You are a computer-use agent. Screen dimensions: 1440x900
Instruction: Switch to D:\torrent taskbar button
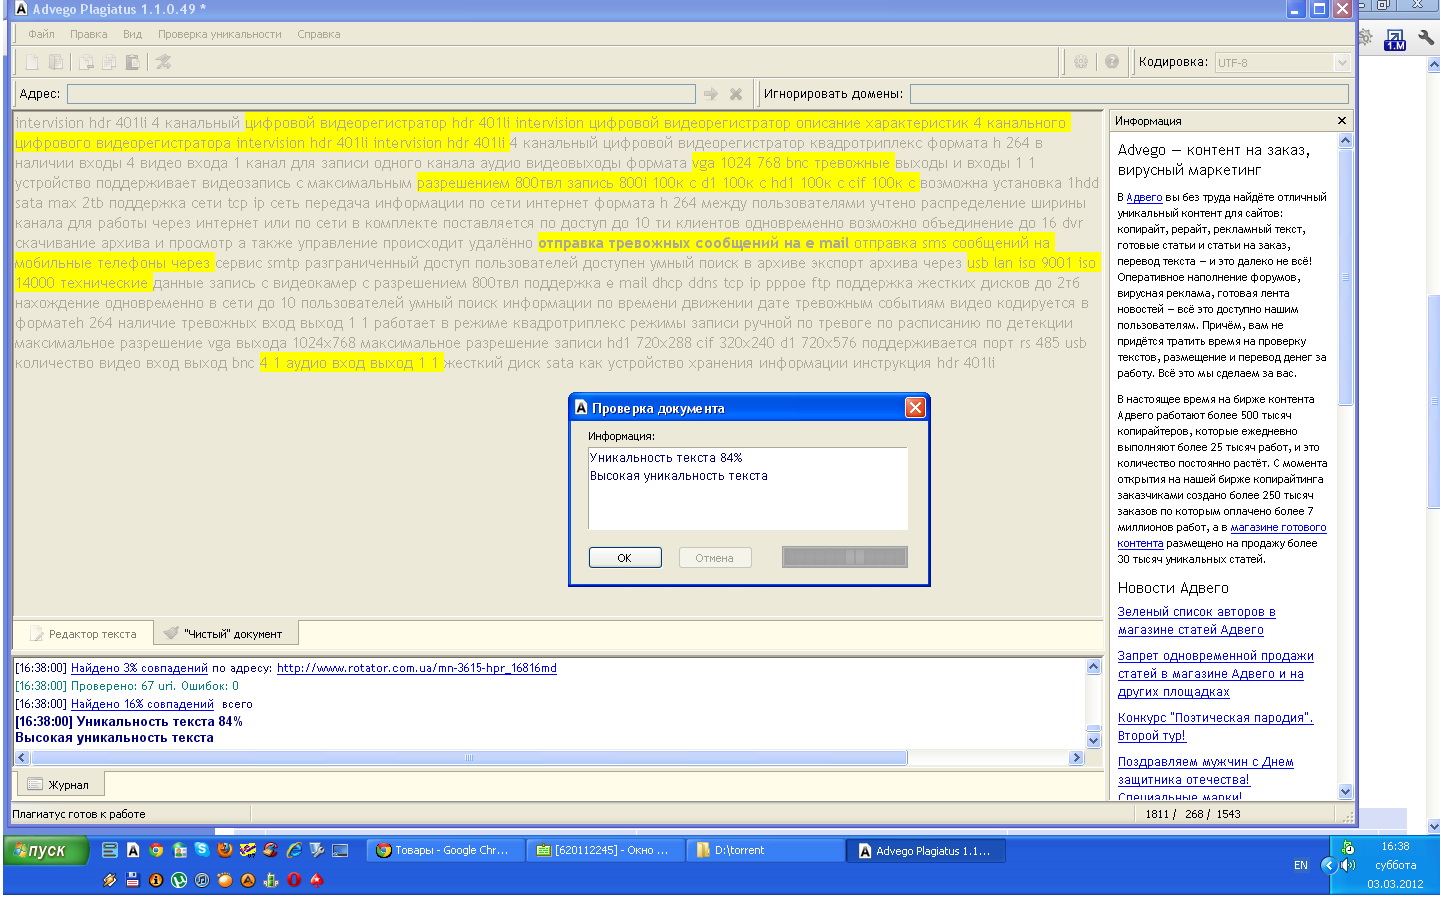[767, 851]
